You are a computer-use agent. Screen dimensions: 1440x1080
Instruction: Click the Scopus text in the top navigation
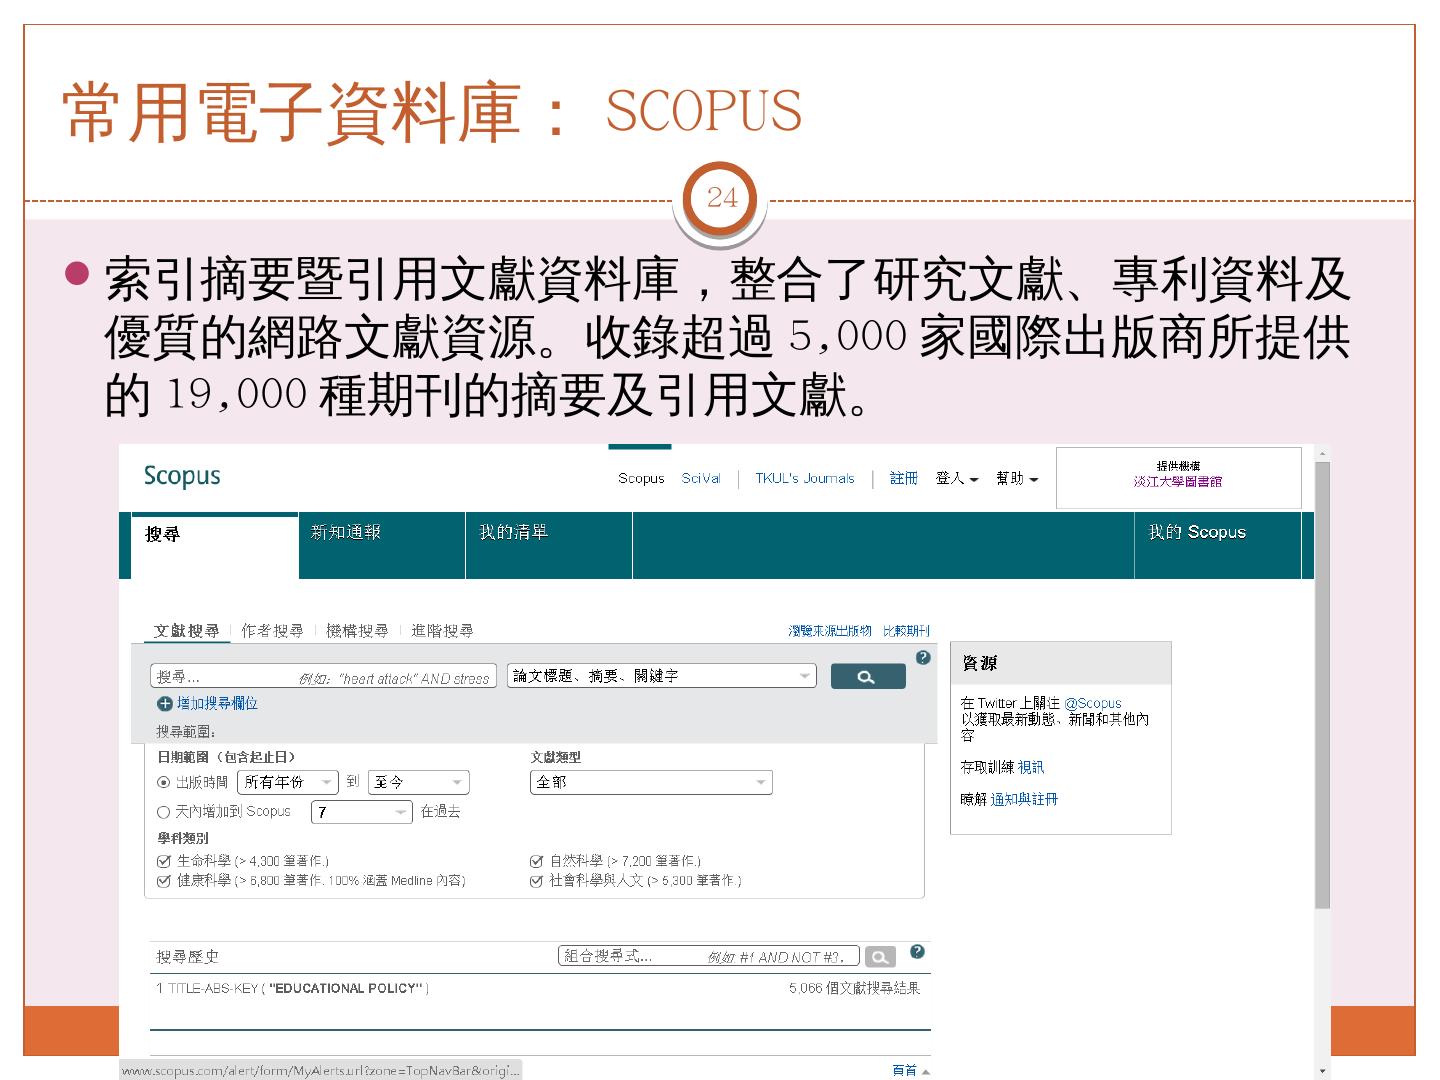point(641,479)
